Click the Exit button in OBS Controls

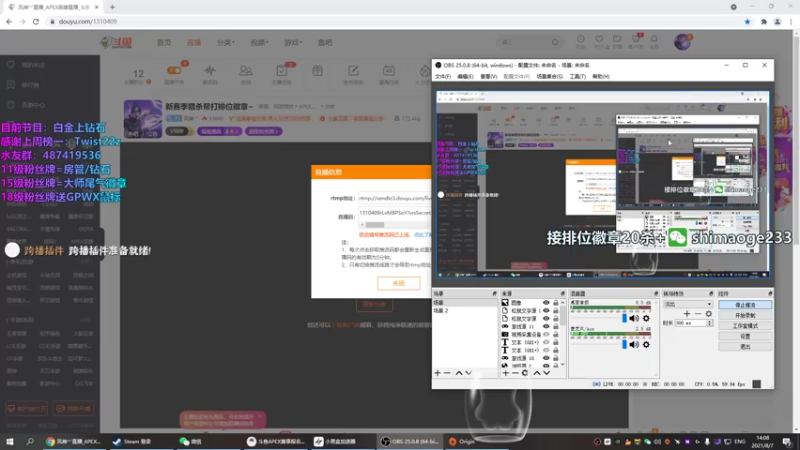745,346
